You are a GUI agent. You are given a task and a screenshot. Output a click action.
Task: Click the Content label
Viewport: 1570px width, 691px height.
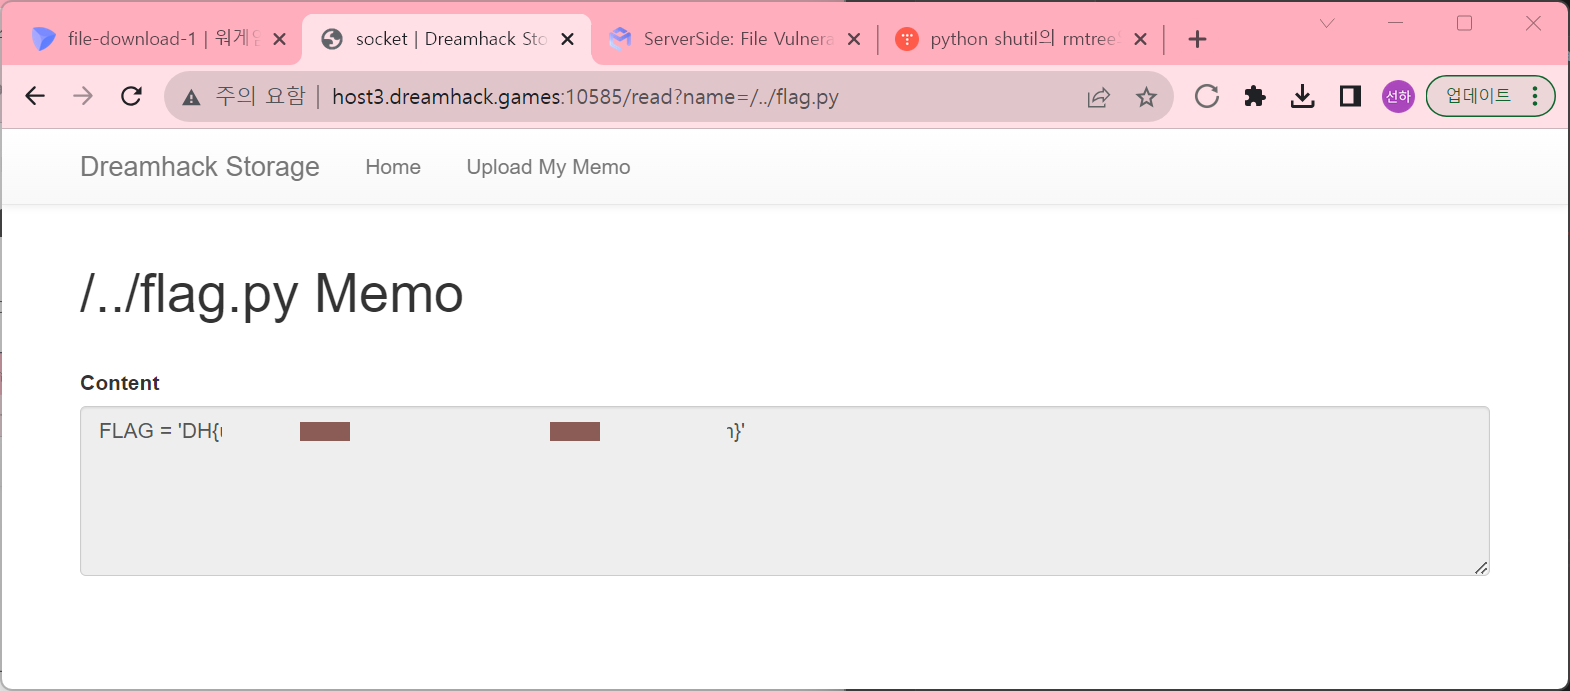tap(120, 383)
